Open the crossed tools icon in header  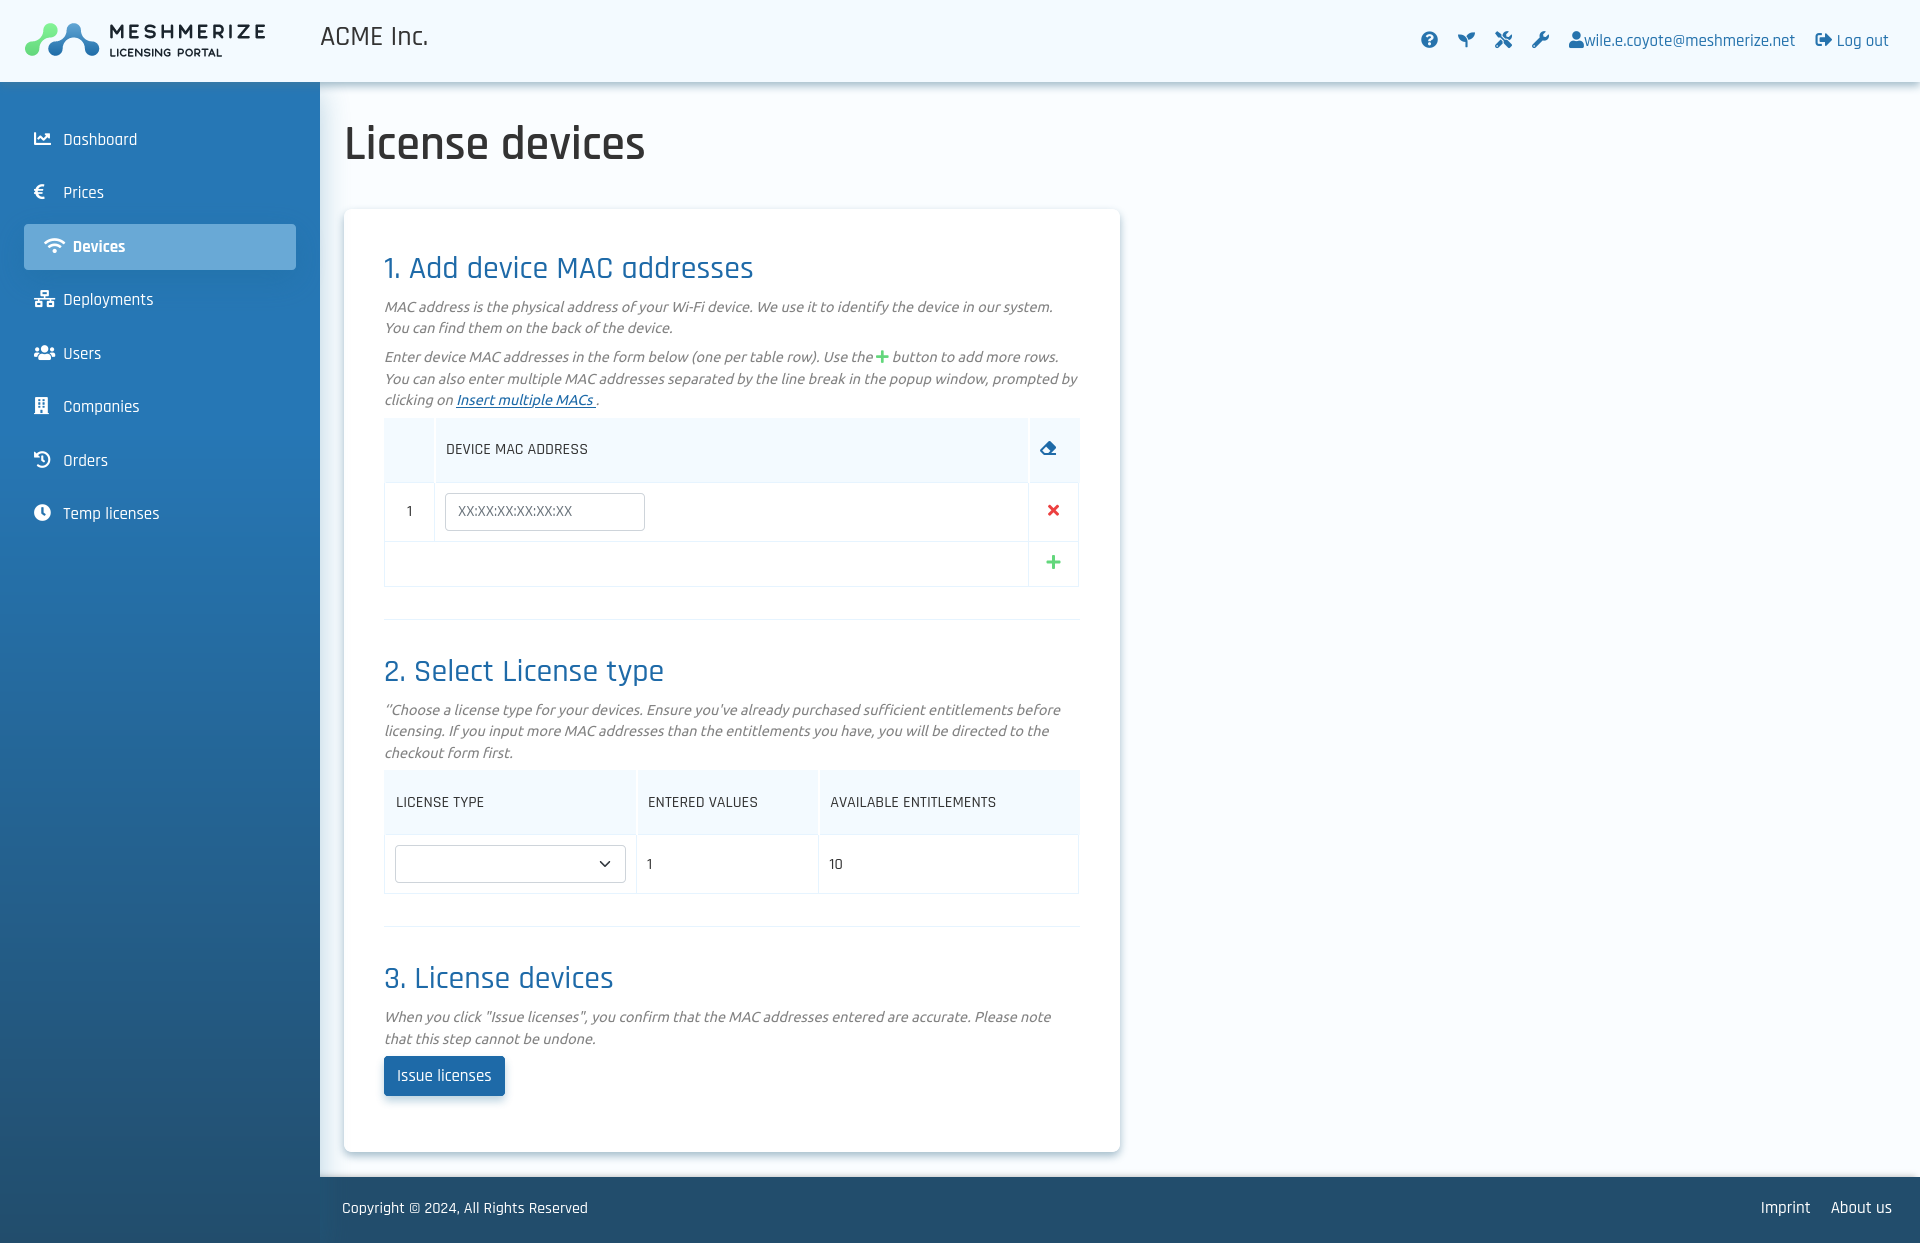(x=1503, y=40)
